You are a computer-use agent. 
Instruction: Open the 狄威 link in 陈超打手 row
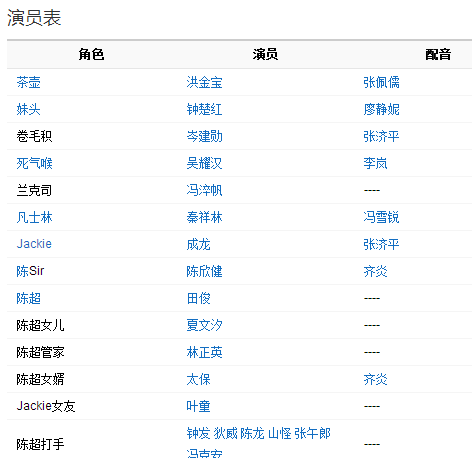click(225, 433)
